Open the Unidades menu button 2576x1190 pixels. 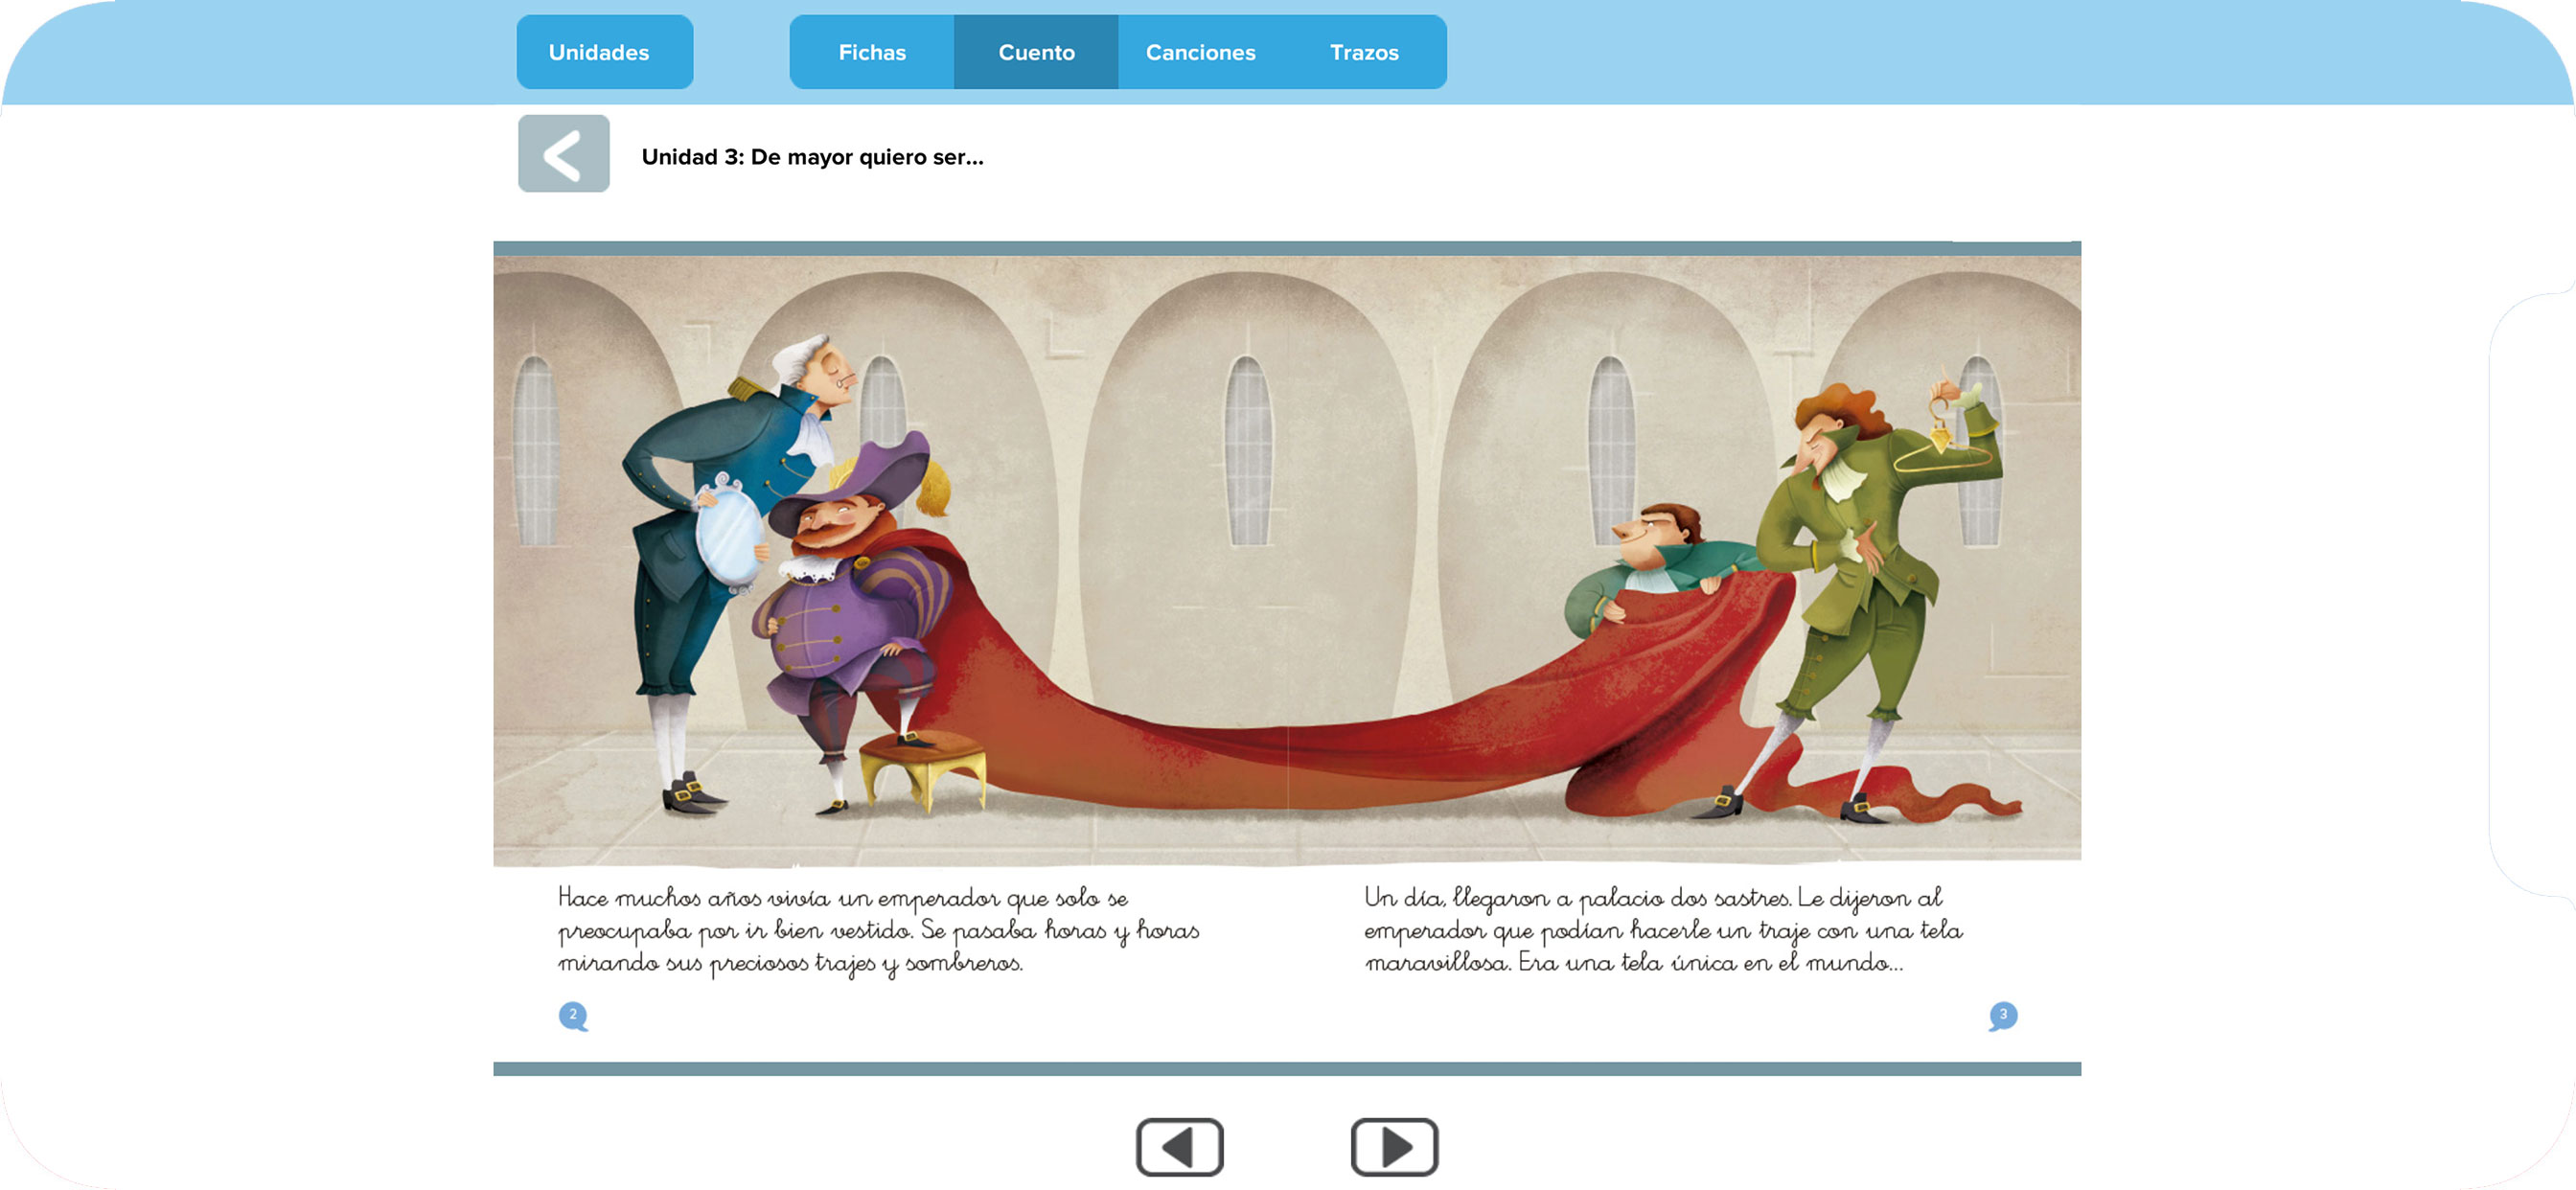[x=604, y=52]
